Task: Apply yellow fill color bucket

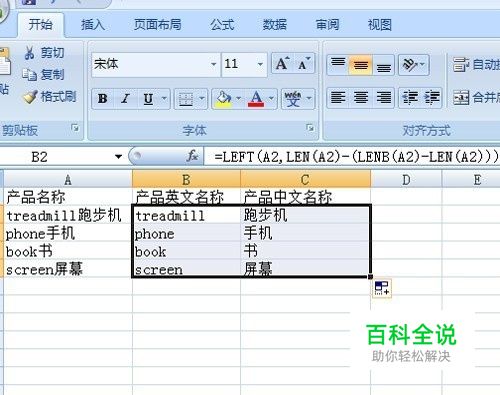Action: click(223, 99)
